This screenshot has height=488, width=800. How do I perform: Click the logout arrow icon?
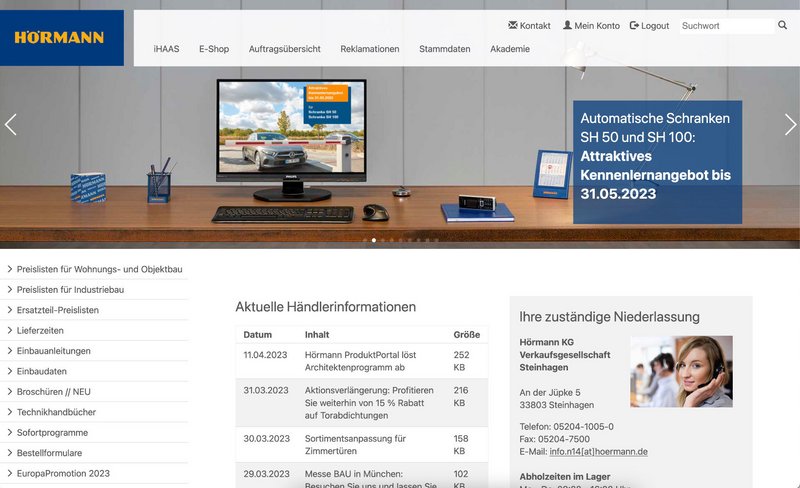[634, 25]
